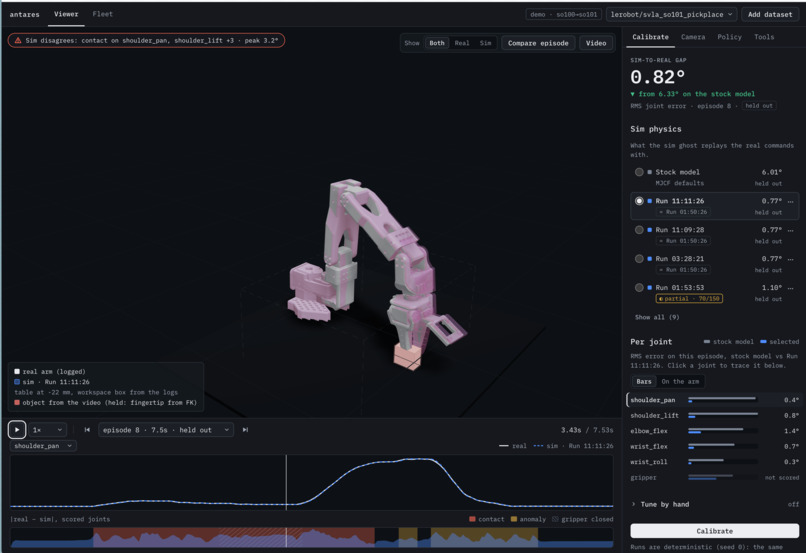Open more options for Run 11:11:26
806x553 pixels.
(791, 201)
